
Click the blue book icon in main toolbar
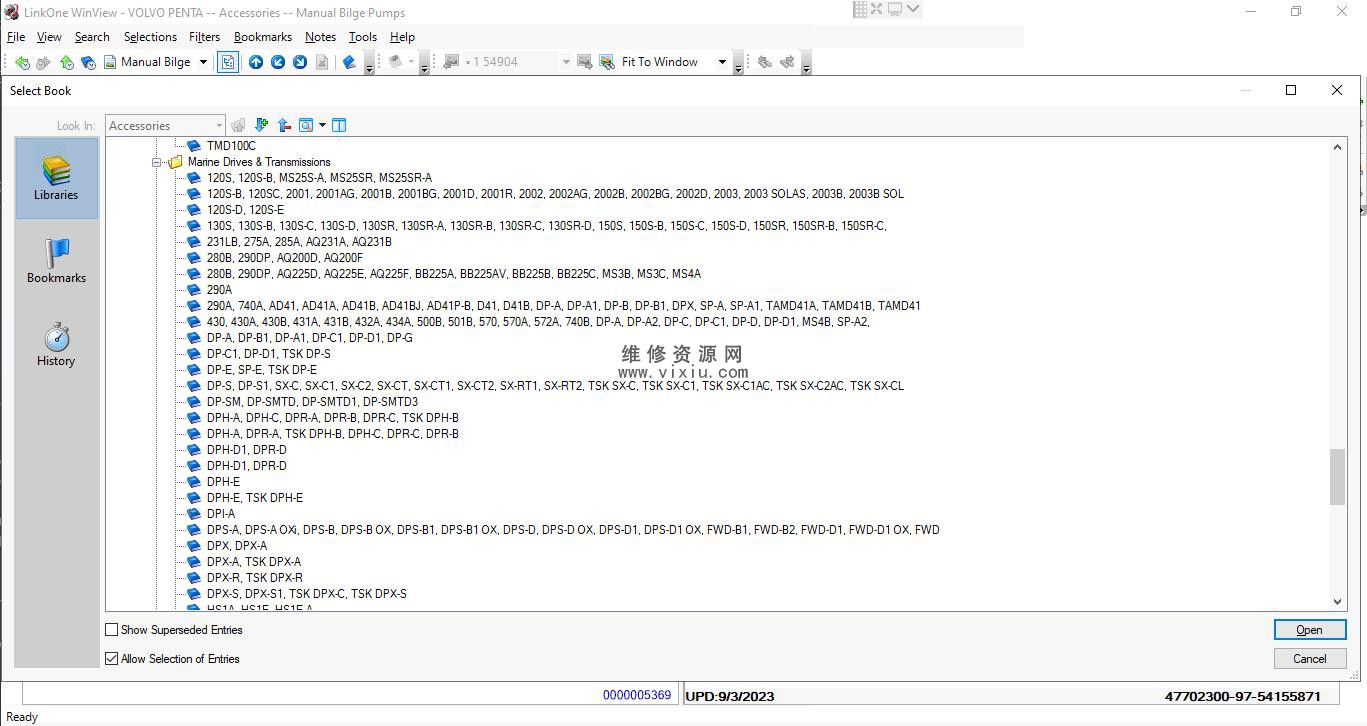tap(349, 62)
